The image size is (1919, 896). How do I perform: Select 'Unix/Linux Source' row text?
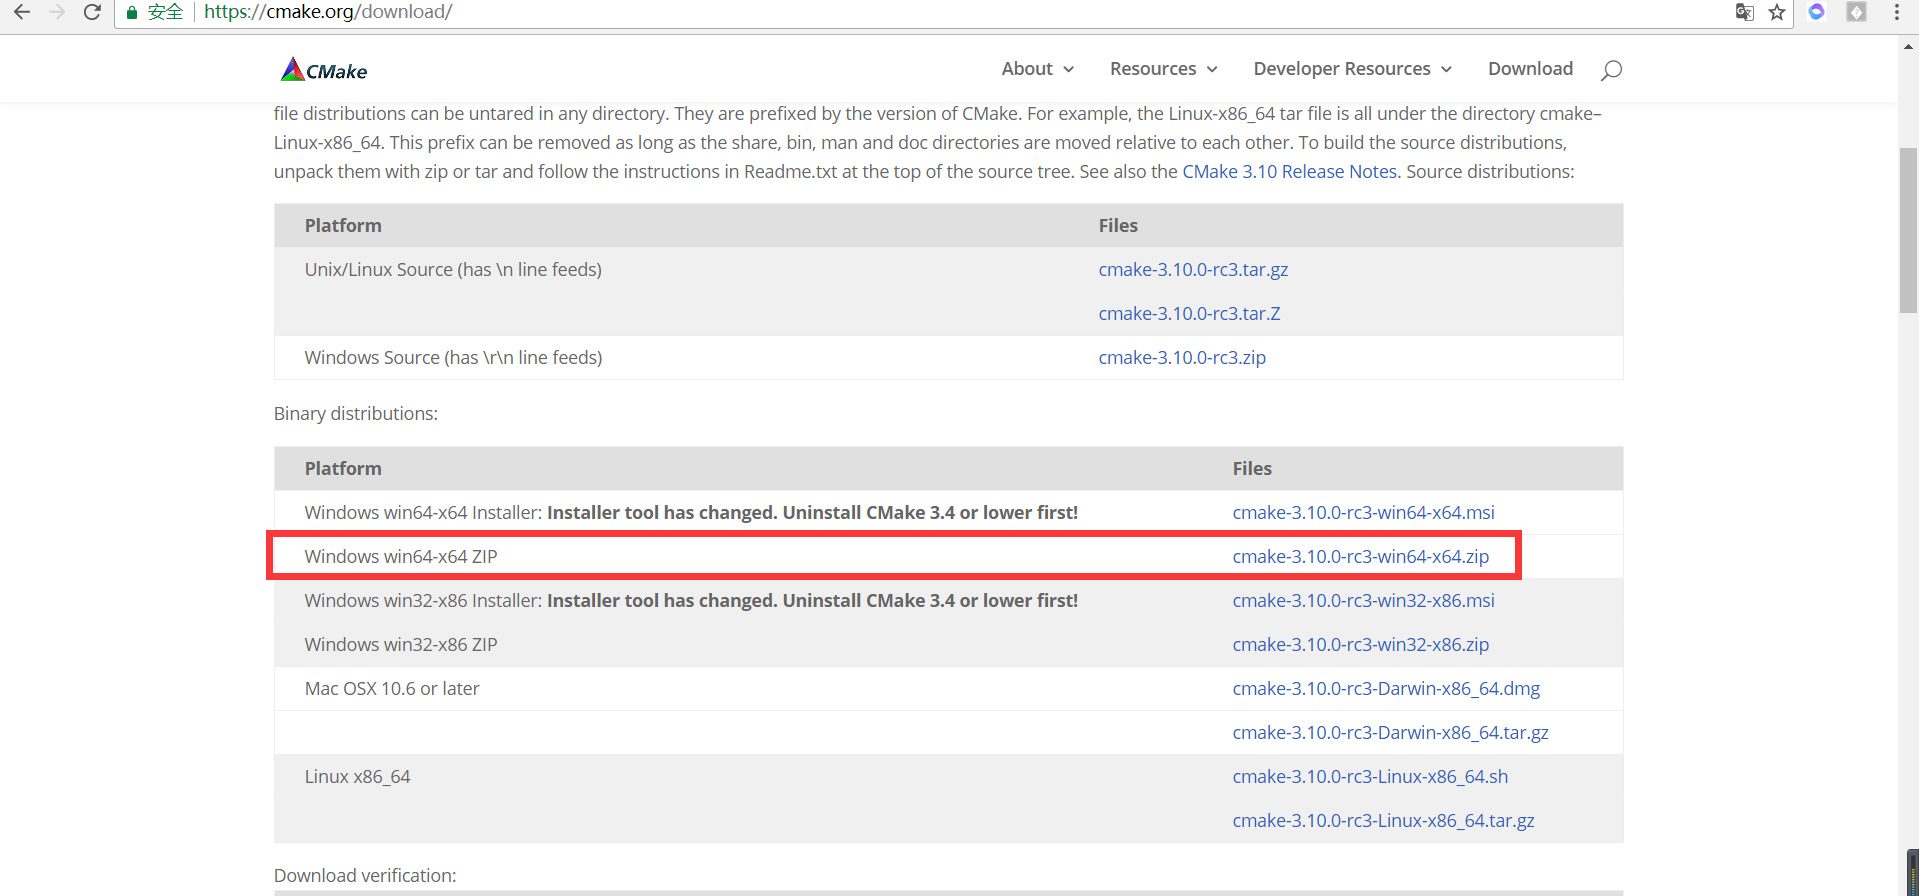click(x=453, y=270)
